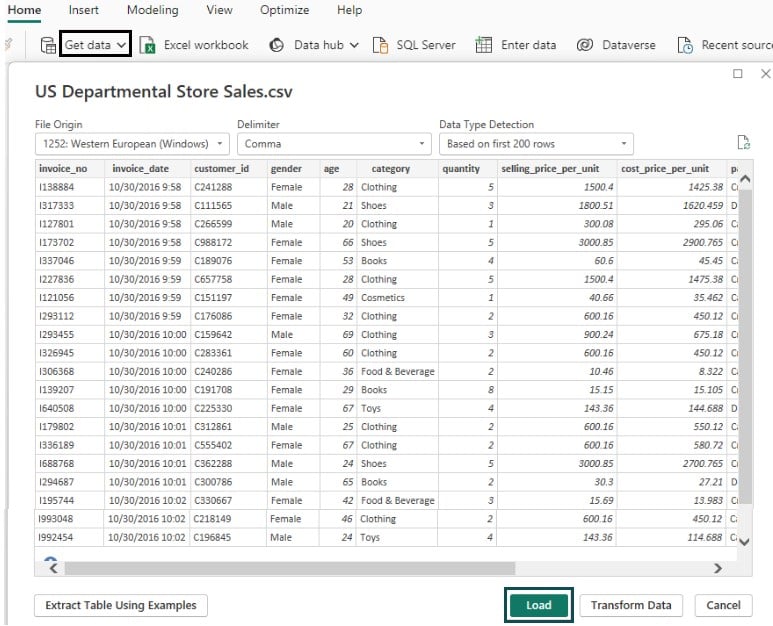Expand the Data hub dropdown arrow
Viewport: 773px width, 626px height.
pos(354,45)
